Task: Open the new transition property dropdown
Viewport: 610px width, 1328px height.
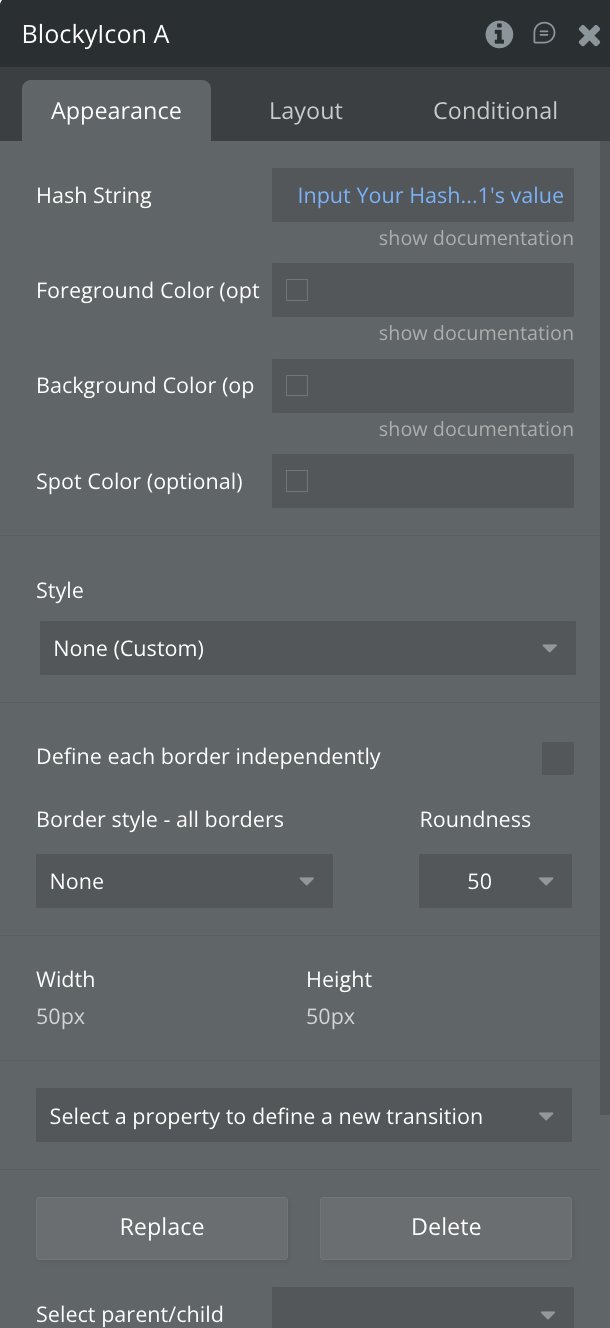Action: tap(303, 1116)
